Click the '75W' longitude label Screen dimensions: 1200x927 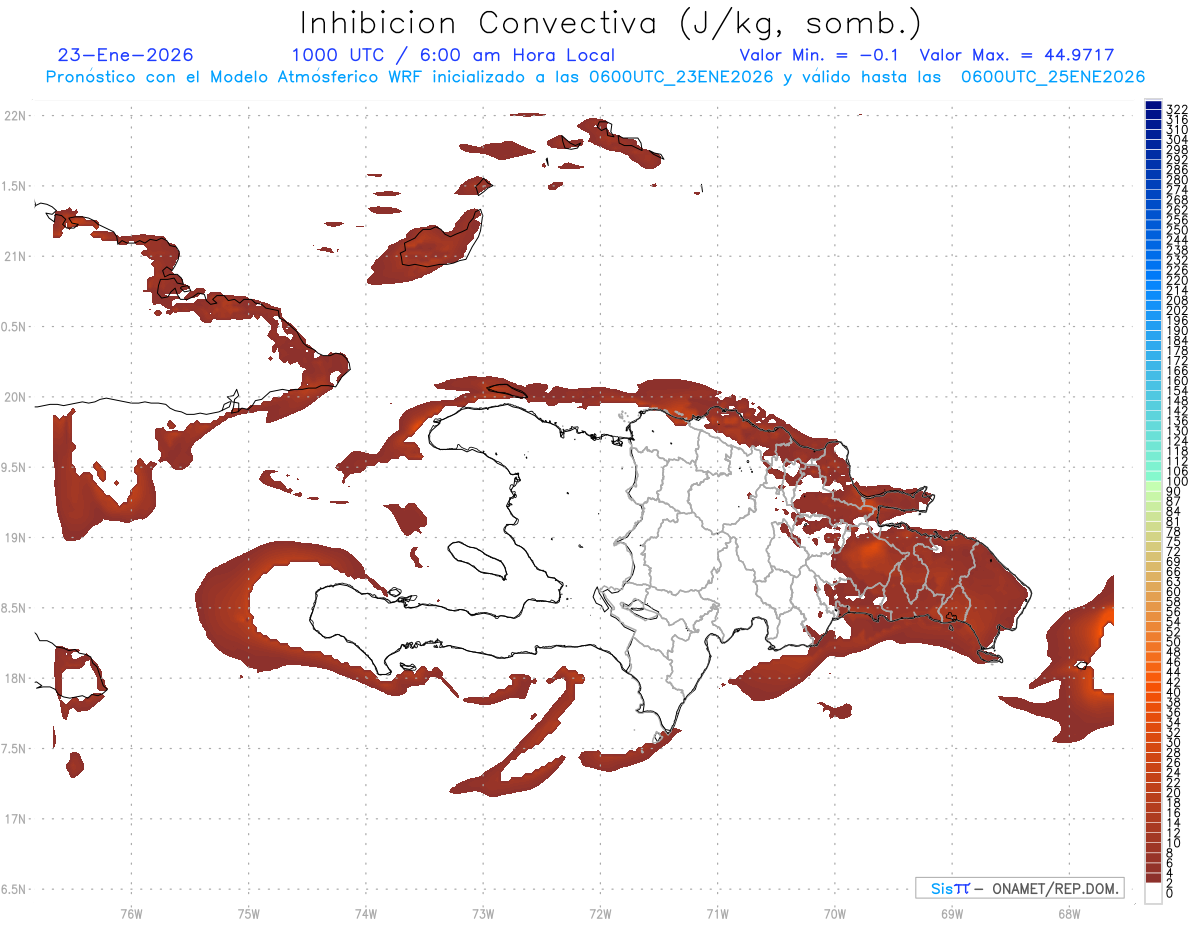point(248,913)
